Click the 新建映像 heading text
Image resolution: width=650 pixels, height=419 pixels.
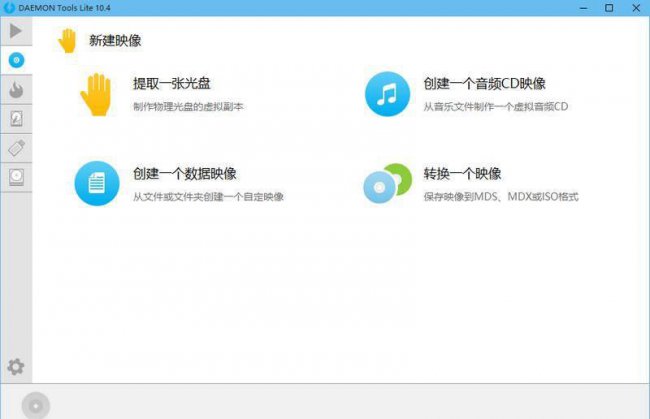pyautogui.click(x=115, y=40)
